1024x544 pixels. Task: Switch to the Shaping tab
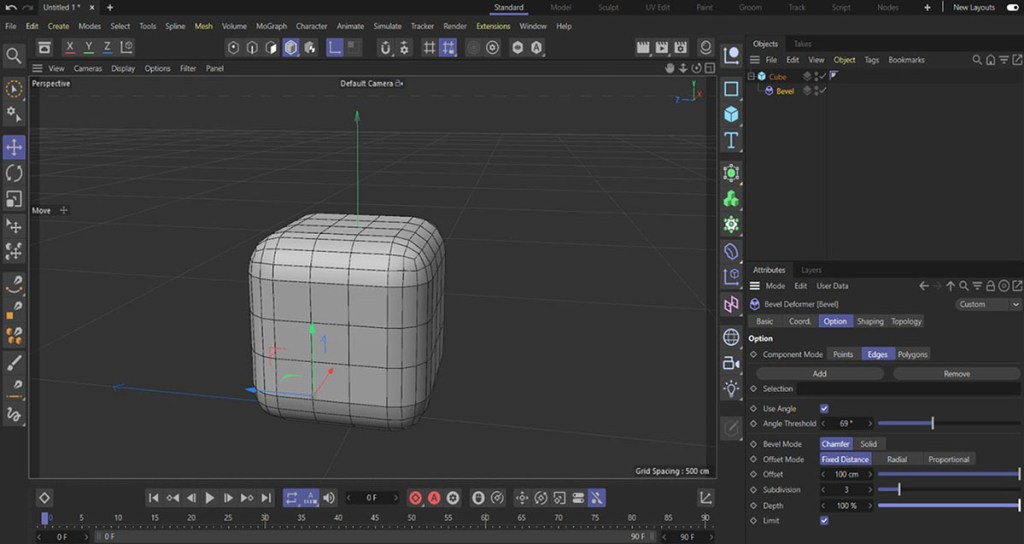point(869,321)
